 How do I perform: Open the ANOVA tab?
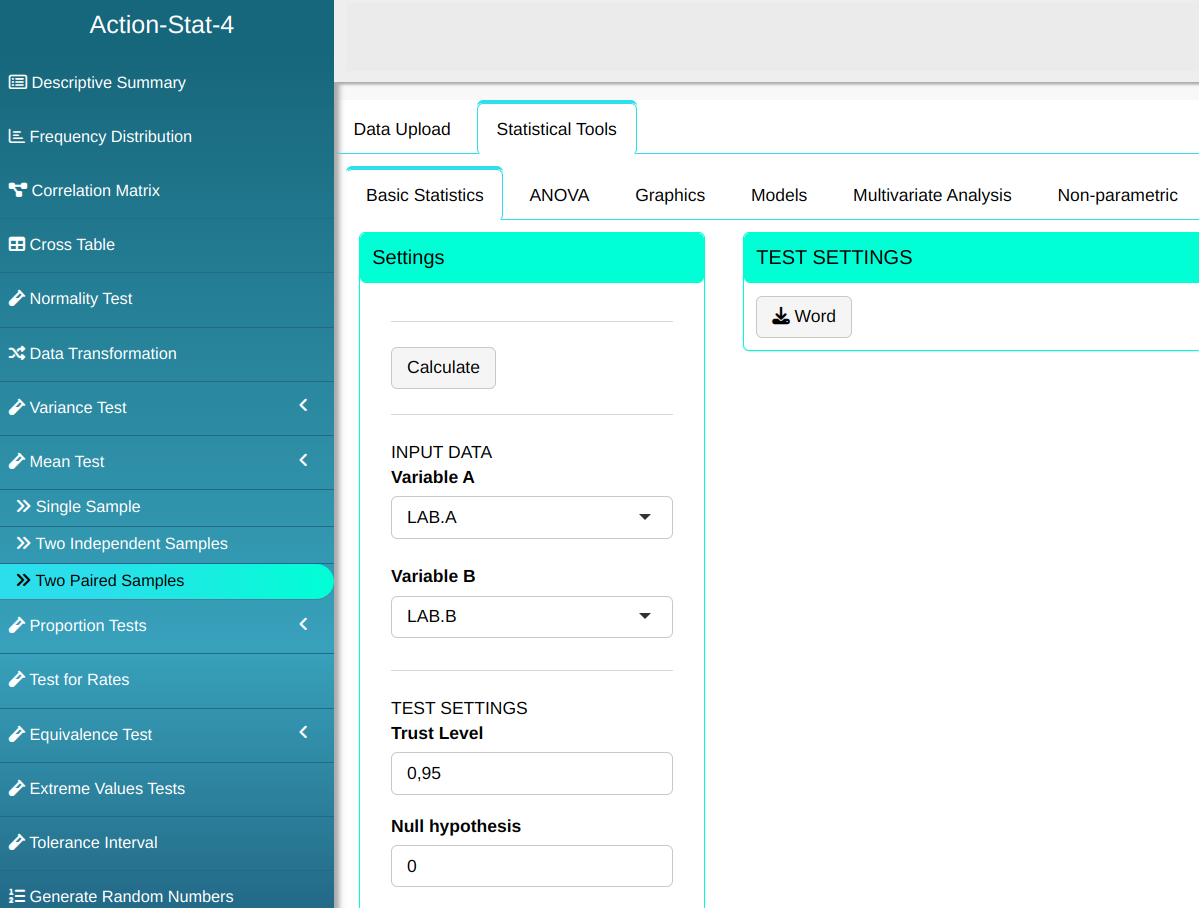pos(559,196)
